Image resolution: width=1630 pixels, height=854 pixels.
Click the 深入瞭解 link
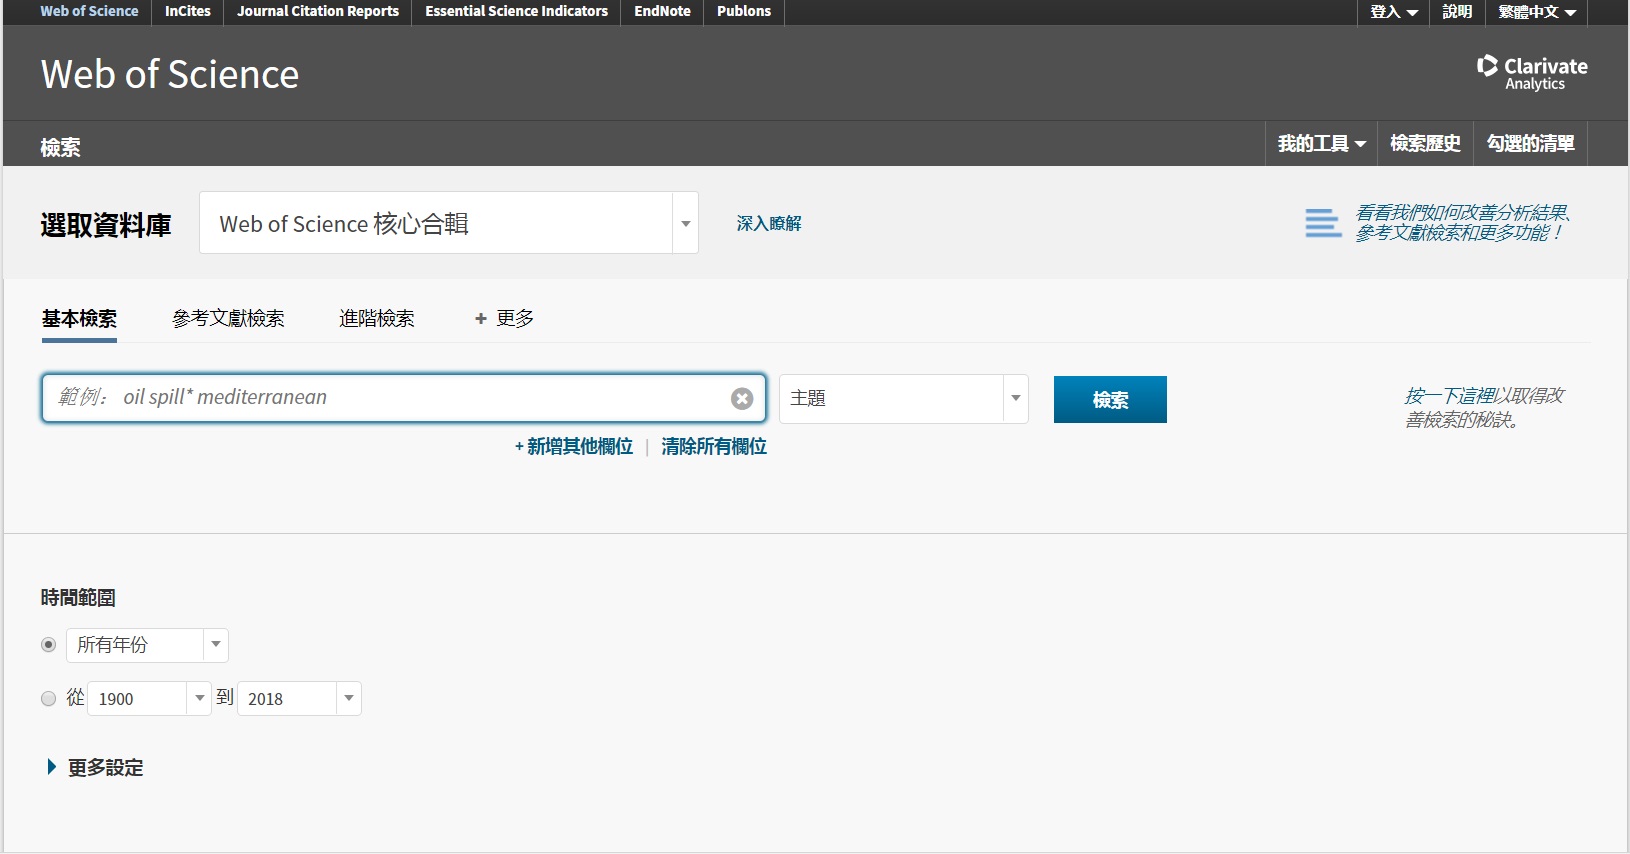click(769, 223)
